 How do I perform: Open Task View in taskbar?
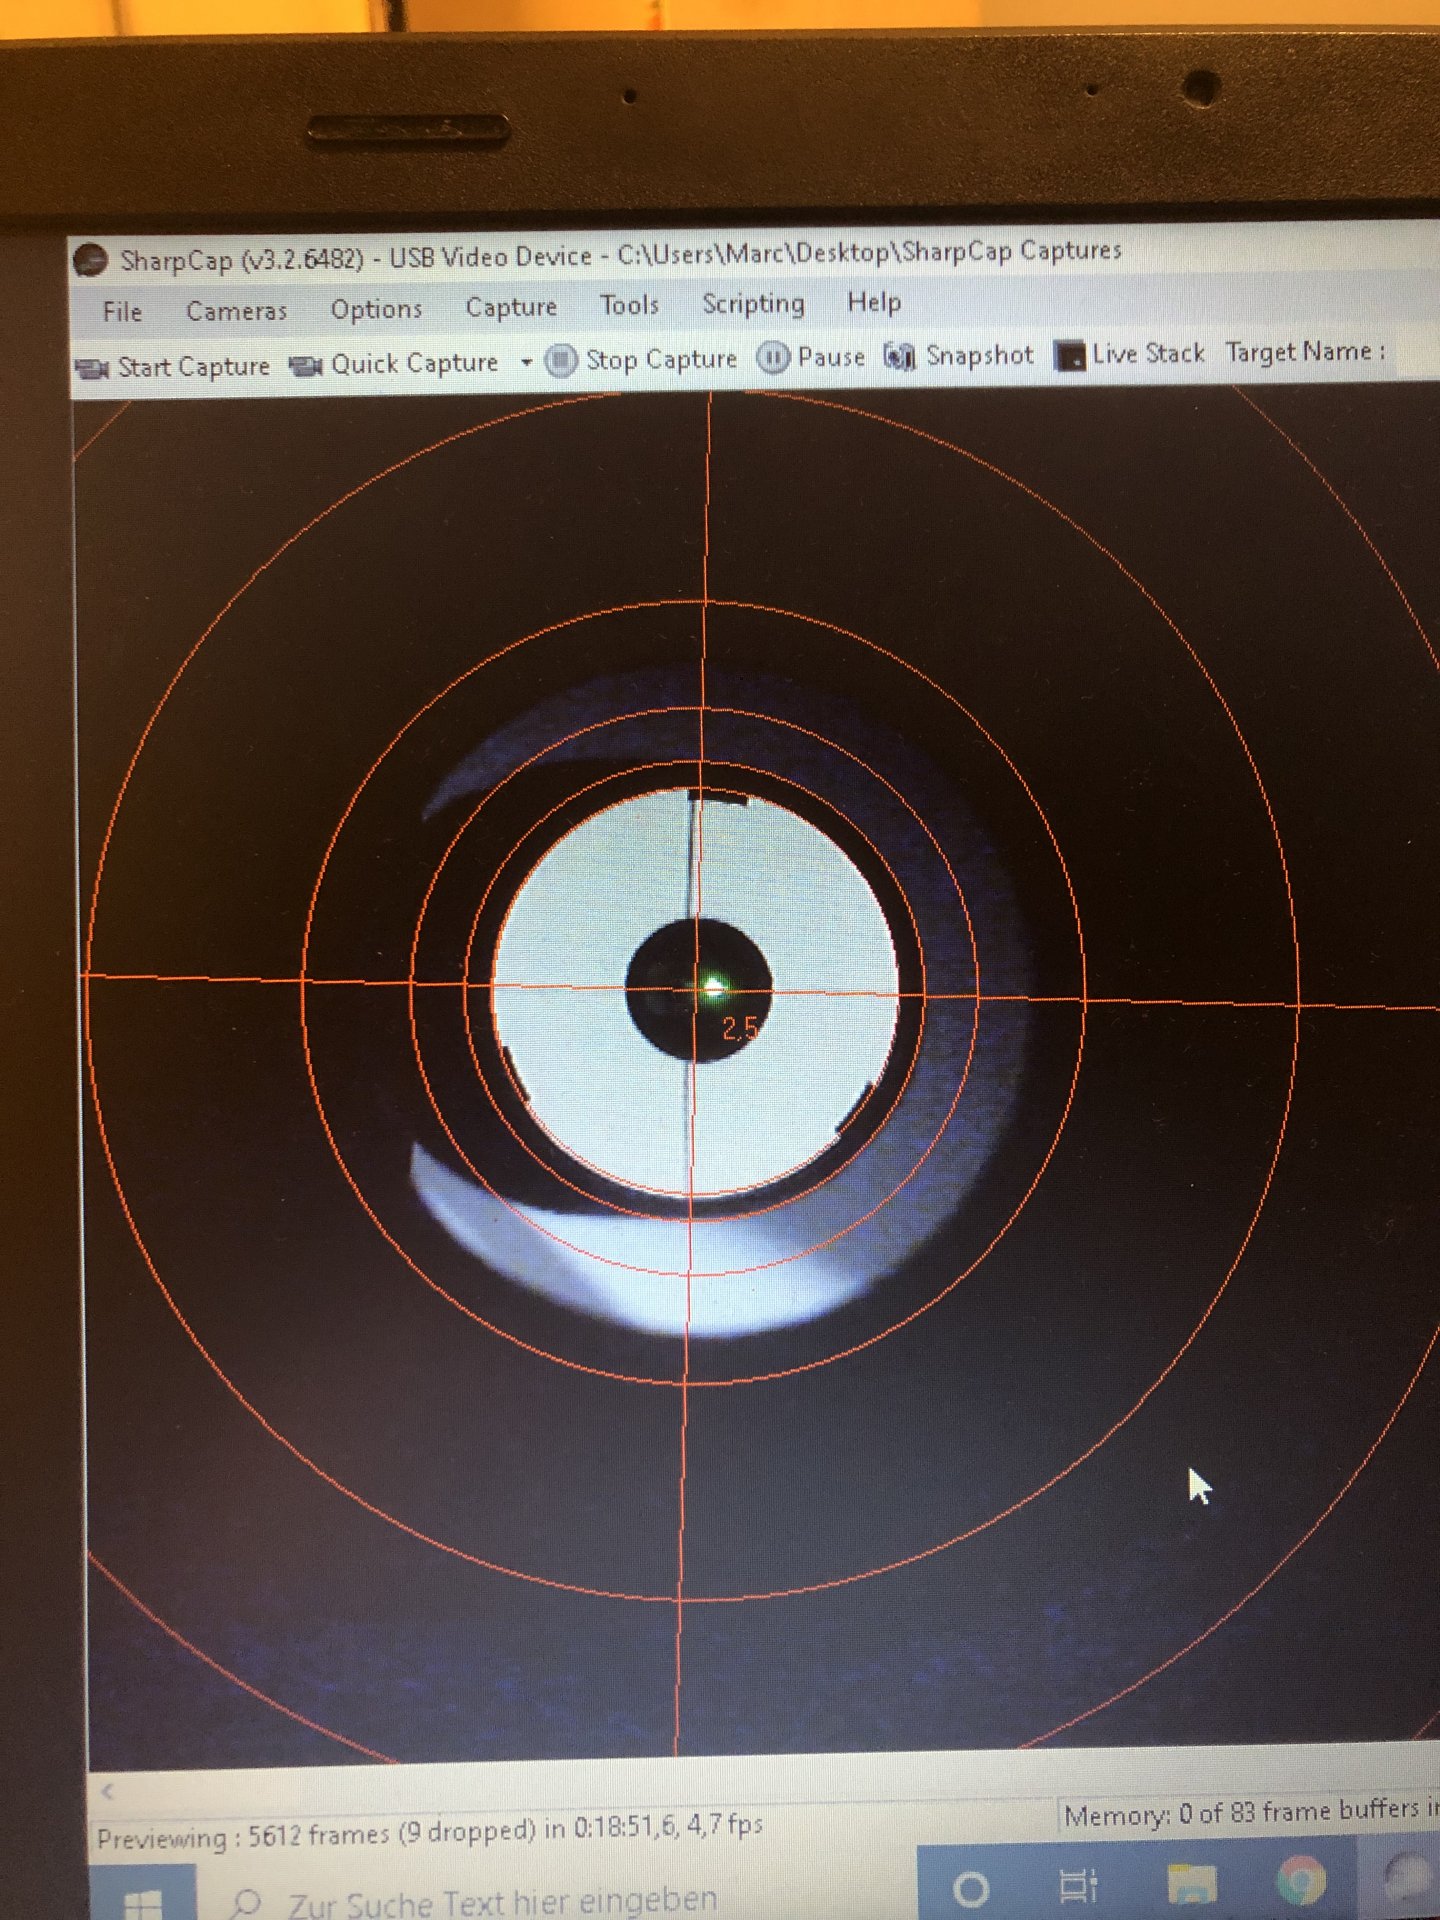pos(1078,1887)
